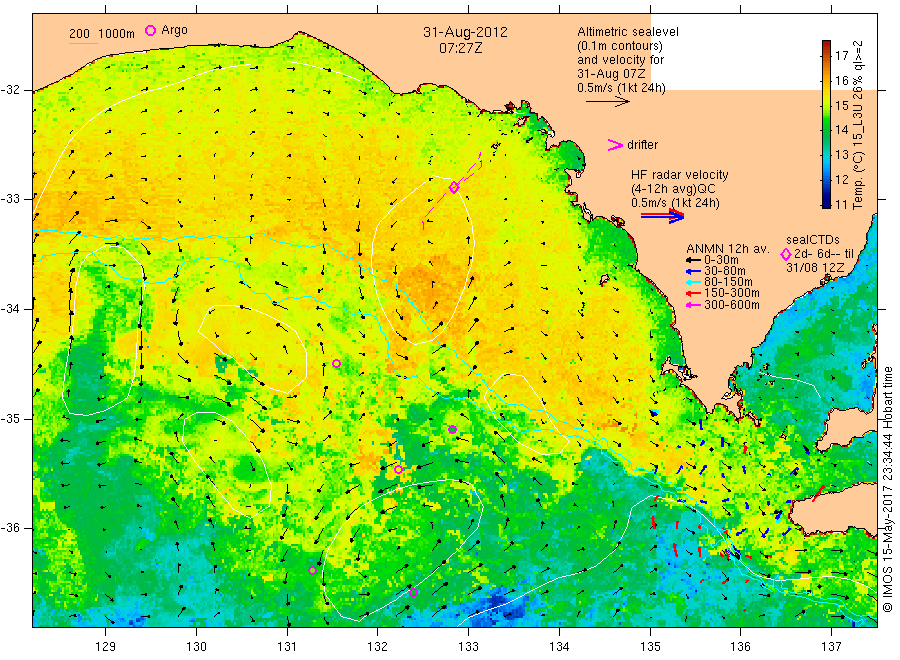Click the vertical IMOS copyright timestamp text
900x660 pixels.
click(x=888, y=489)
